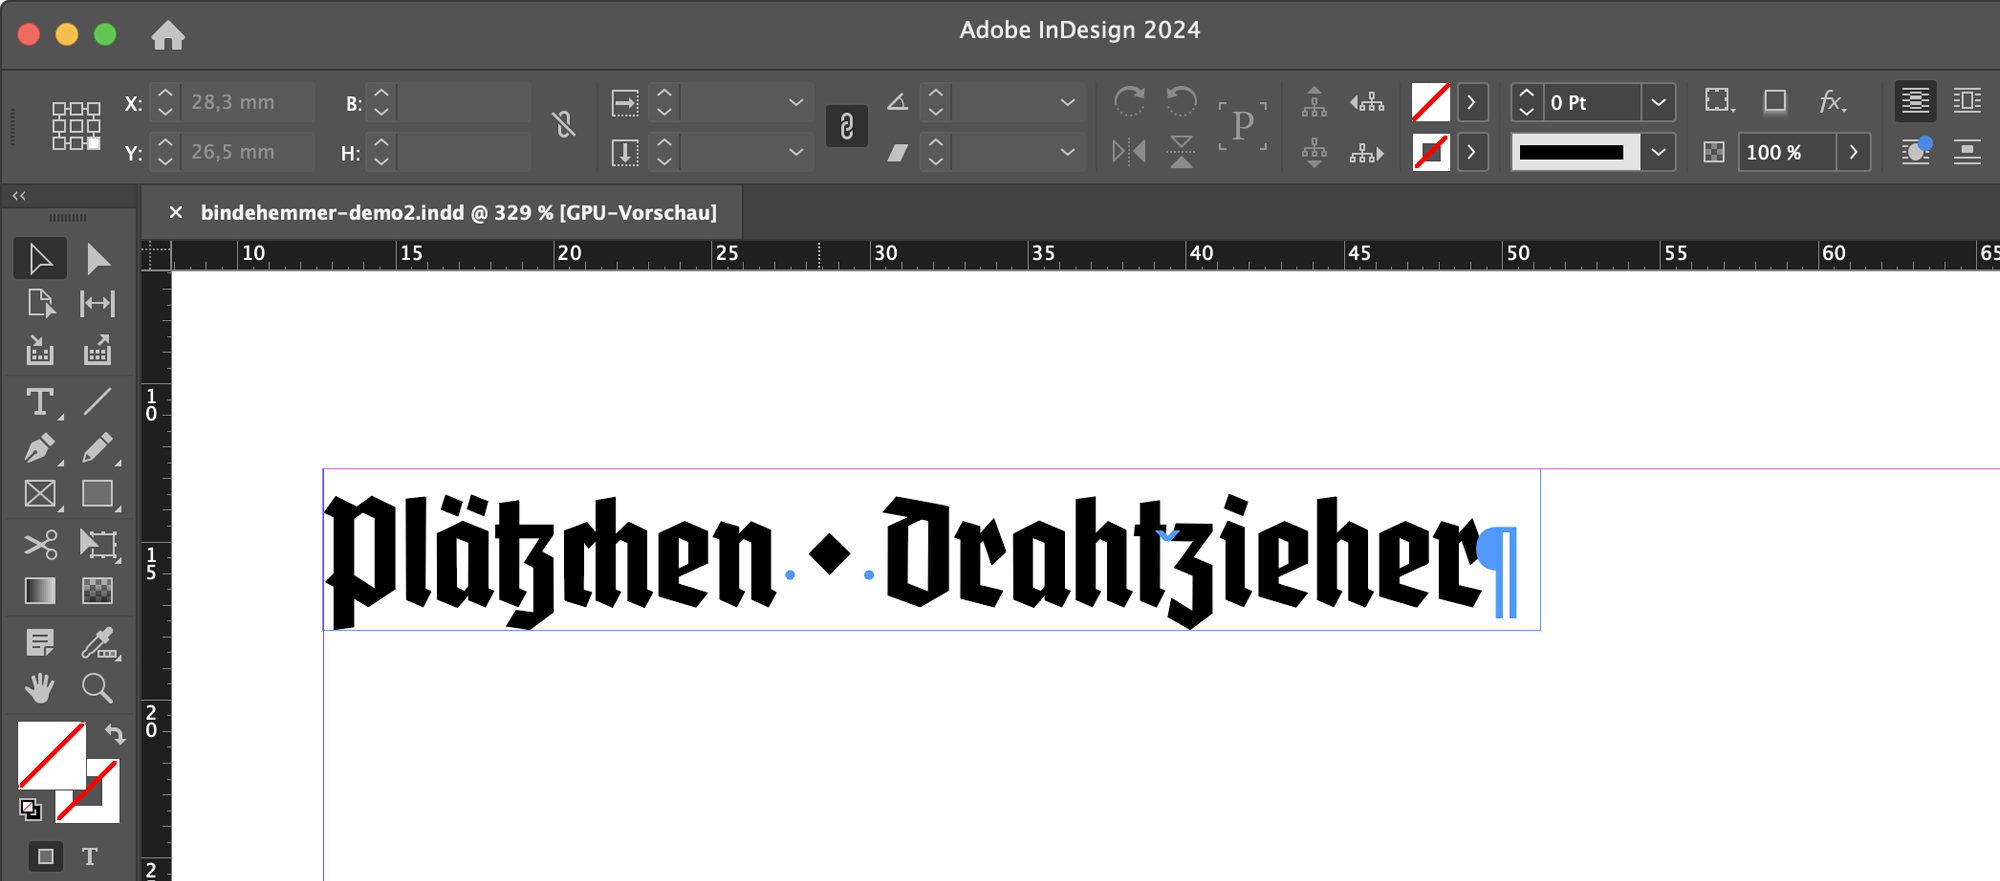The width and height of the screenshot is (2000, 881).
Task: Click the Fill box in tools panel
Action: [x=52, y=755]
